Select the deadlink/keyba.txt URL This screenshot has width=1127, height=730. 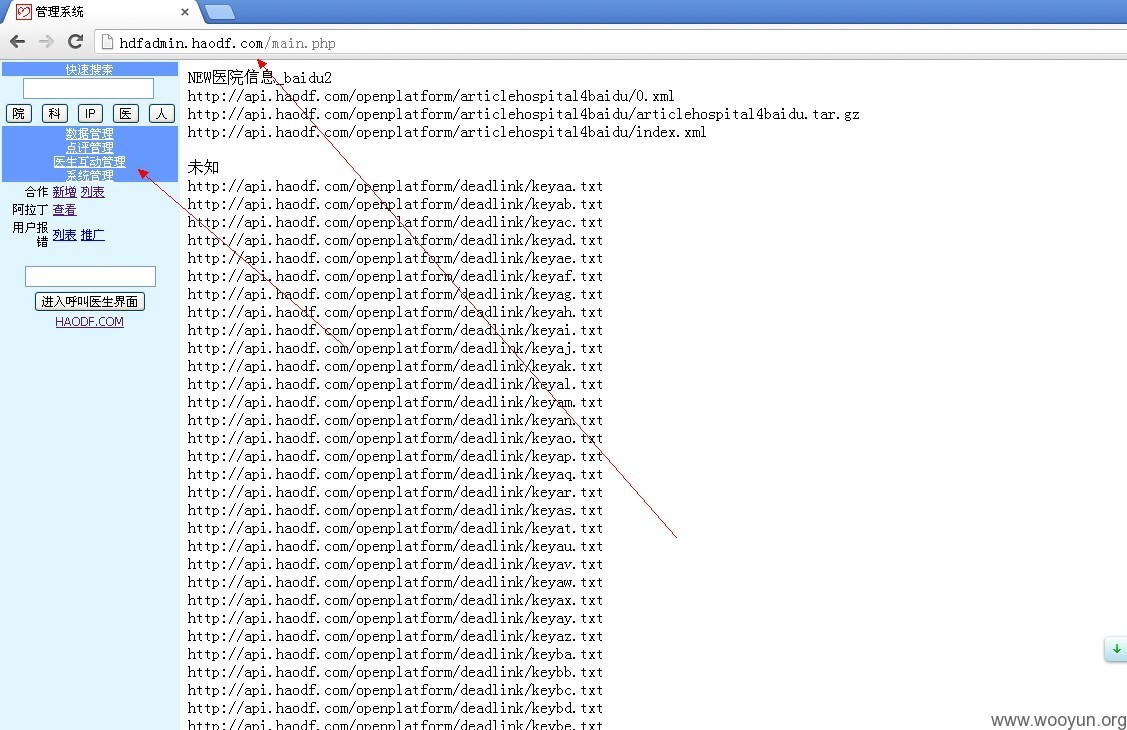[395, 654]
